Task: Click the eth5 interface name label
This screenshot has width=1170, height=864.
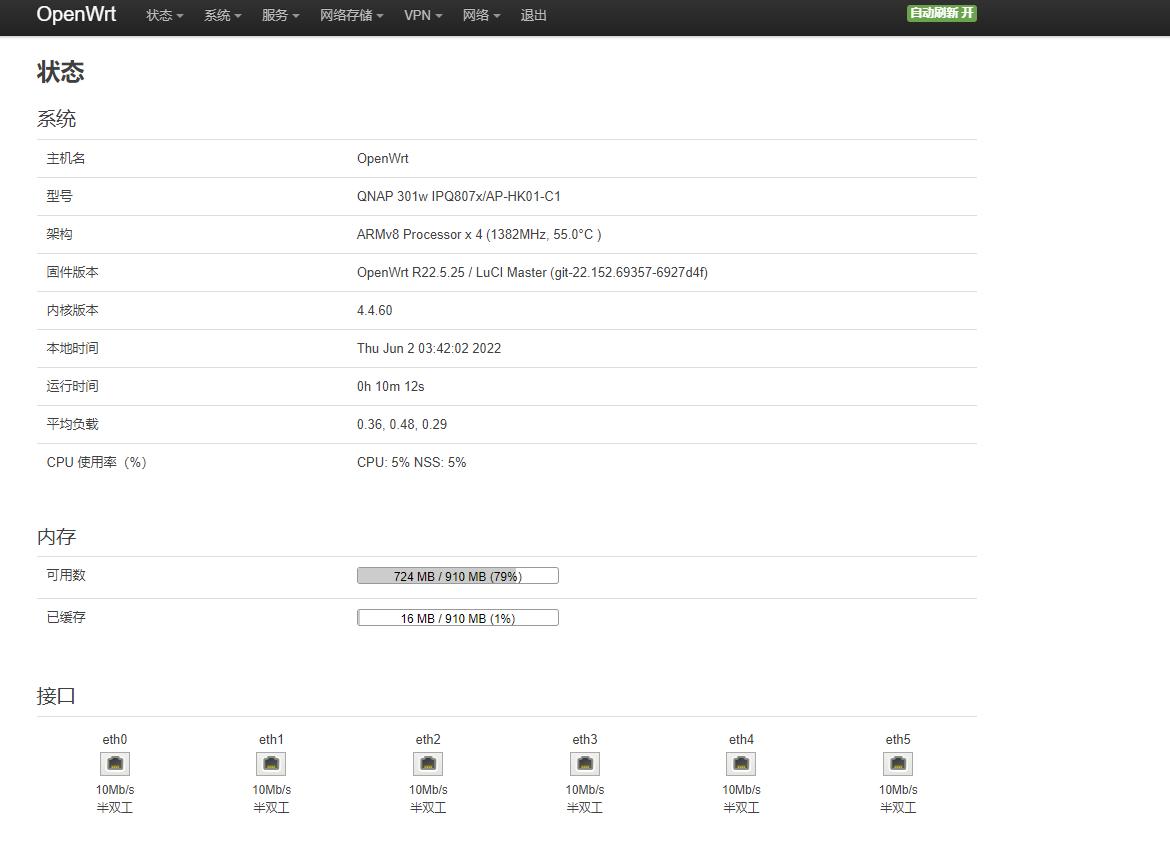Action: pyautogui.click(x=898, y=739)
